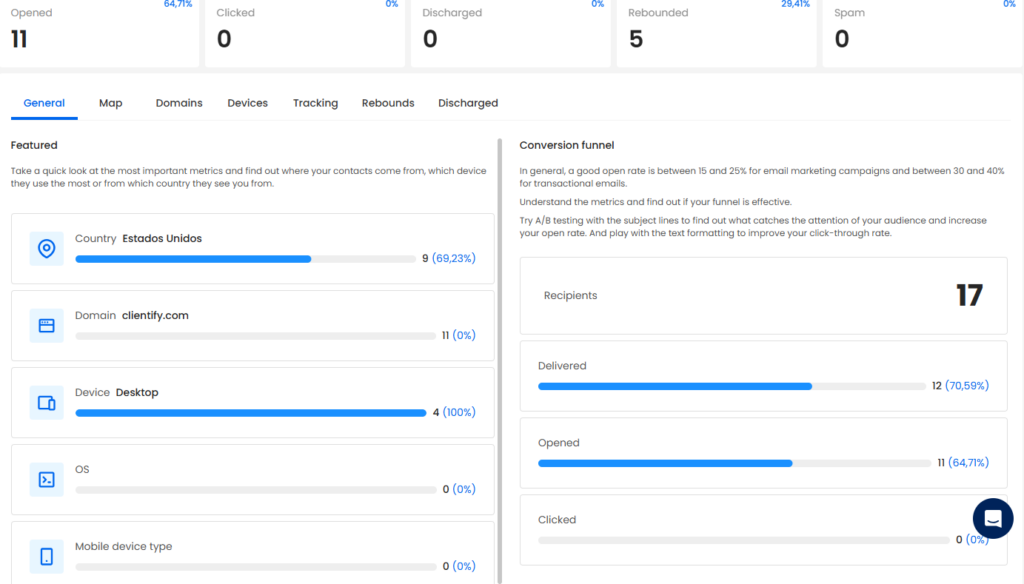The width and height of the screenshot is (1024, 584).
Task: Click the Mobile device type icon
Action: pos(46,557)
